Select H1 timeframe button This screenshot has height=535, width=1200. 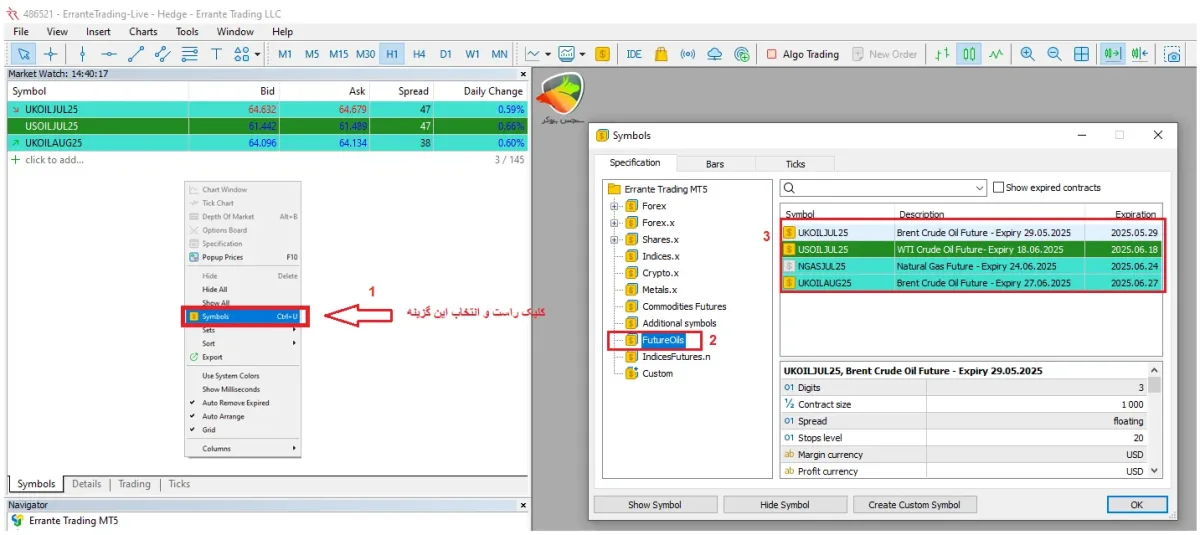tap(392, 54)
